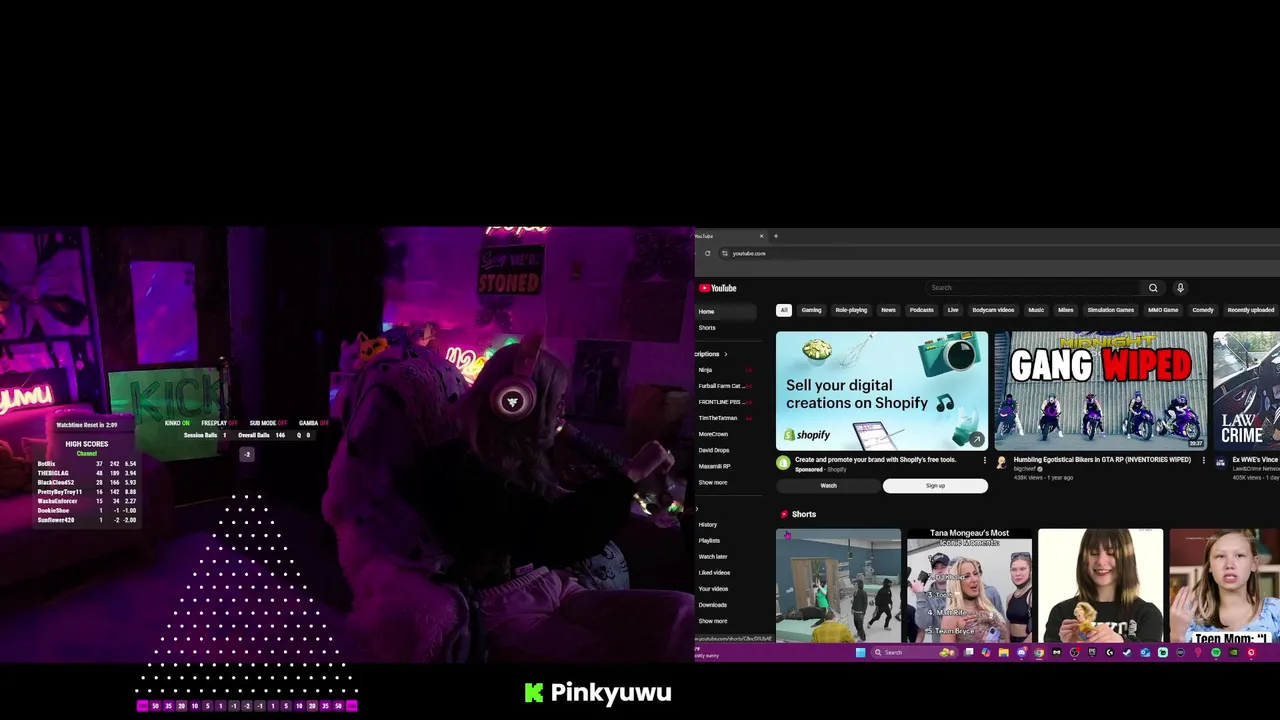
Task: Open three-dot menu on the Shopify ad
Action: click(984, 461)
